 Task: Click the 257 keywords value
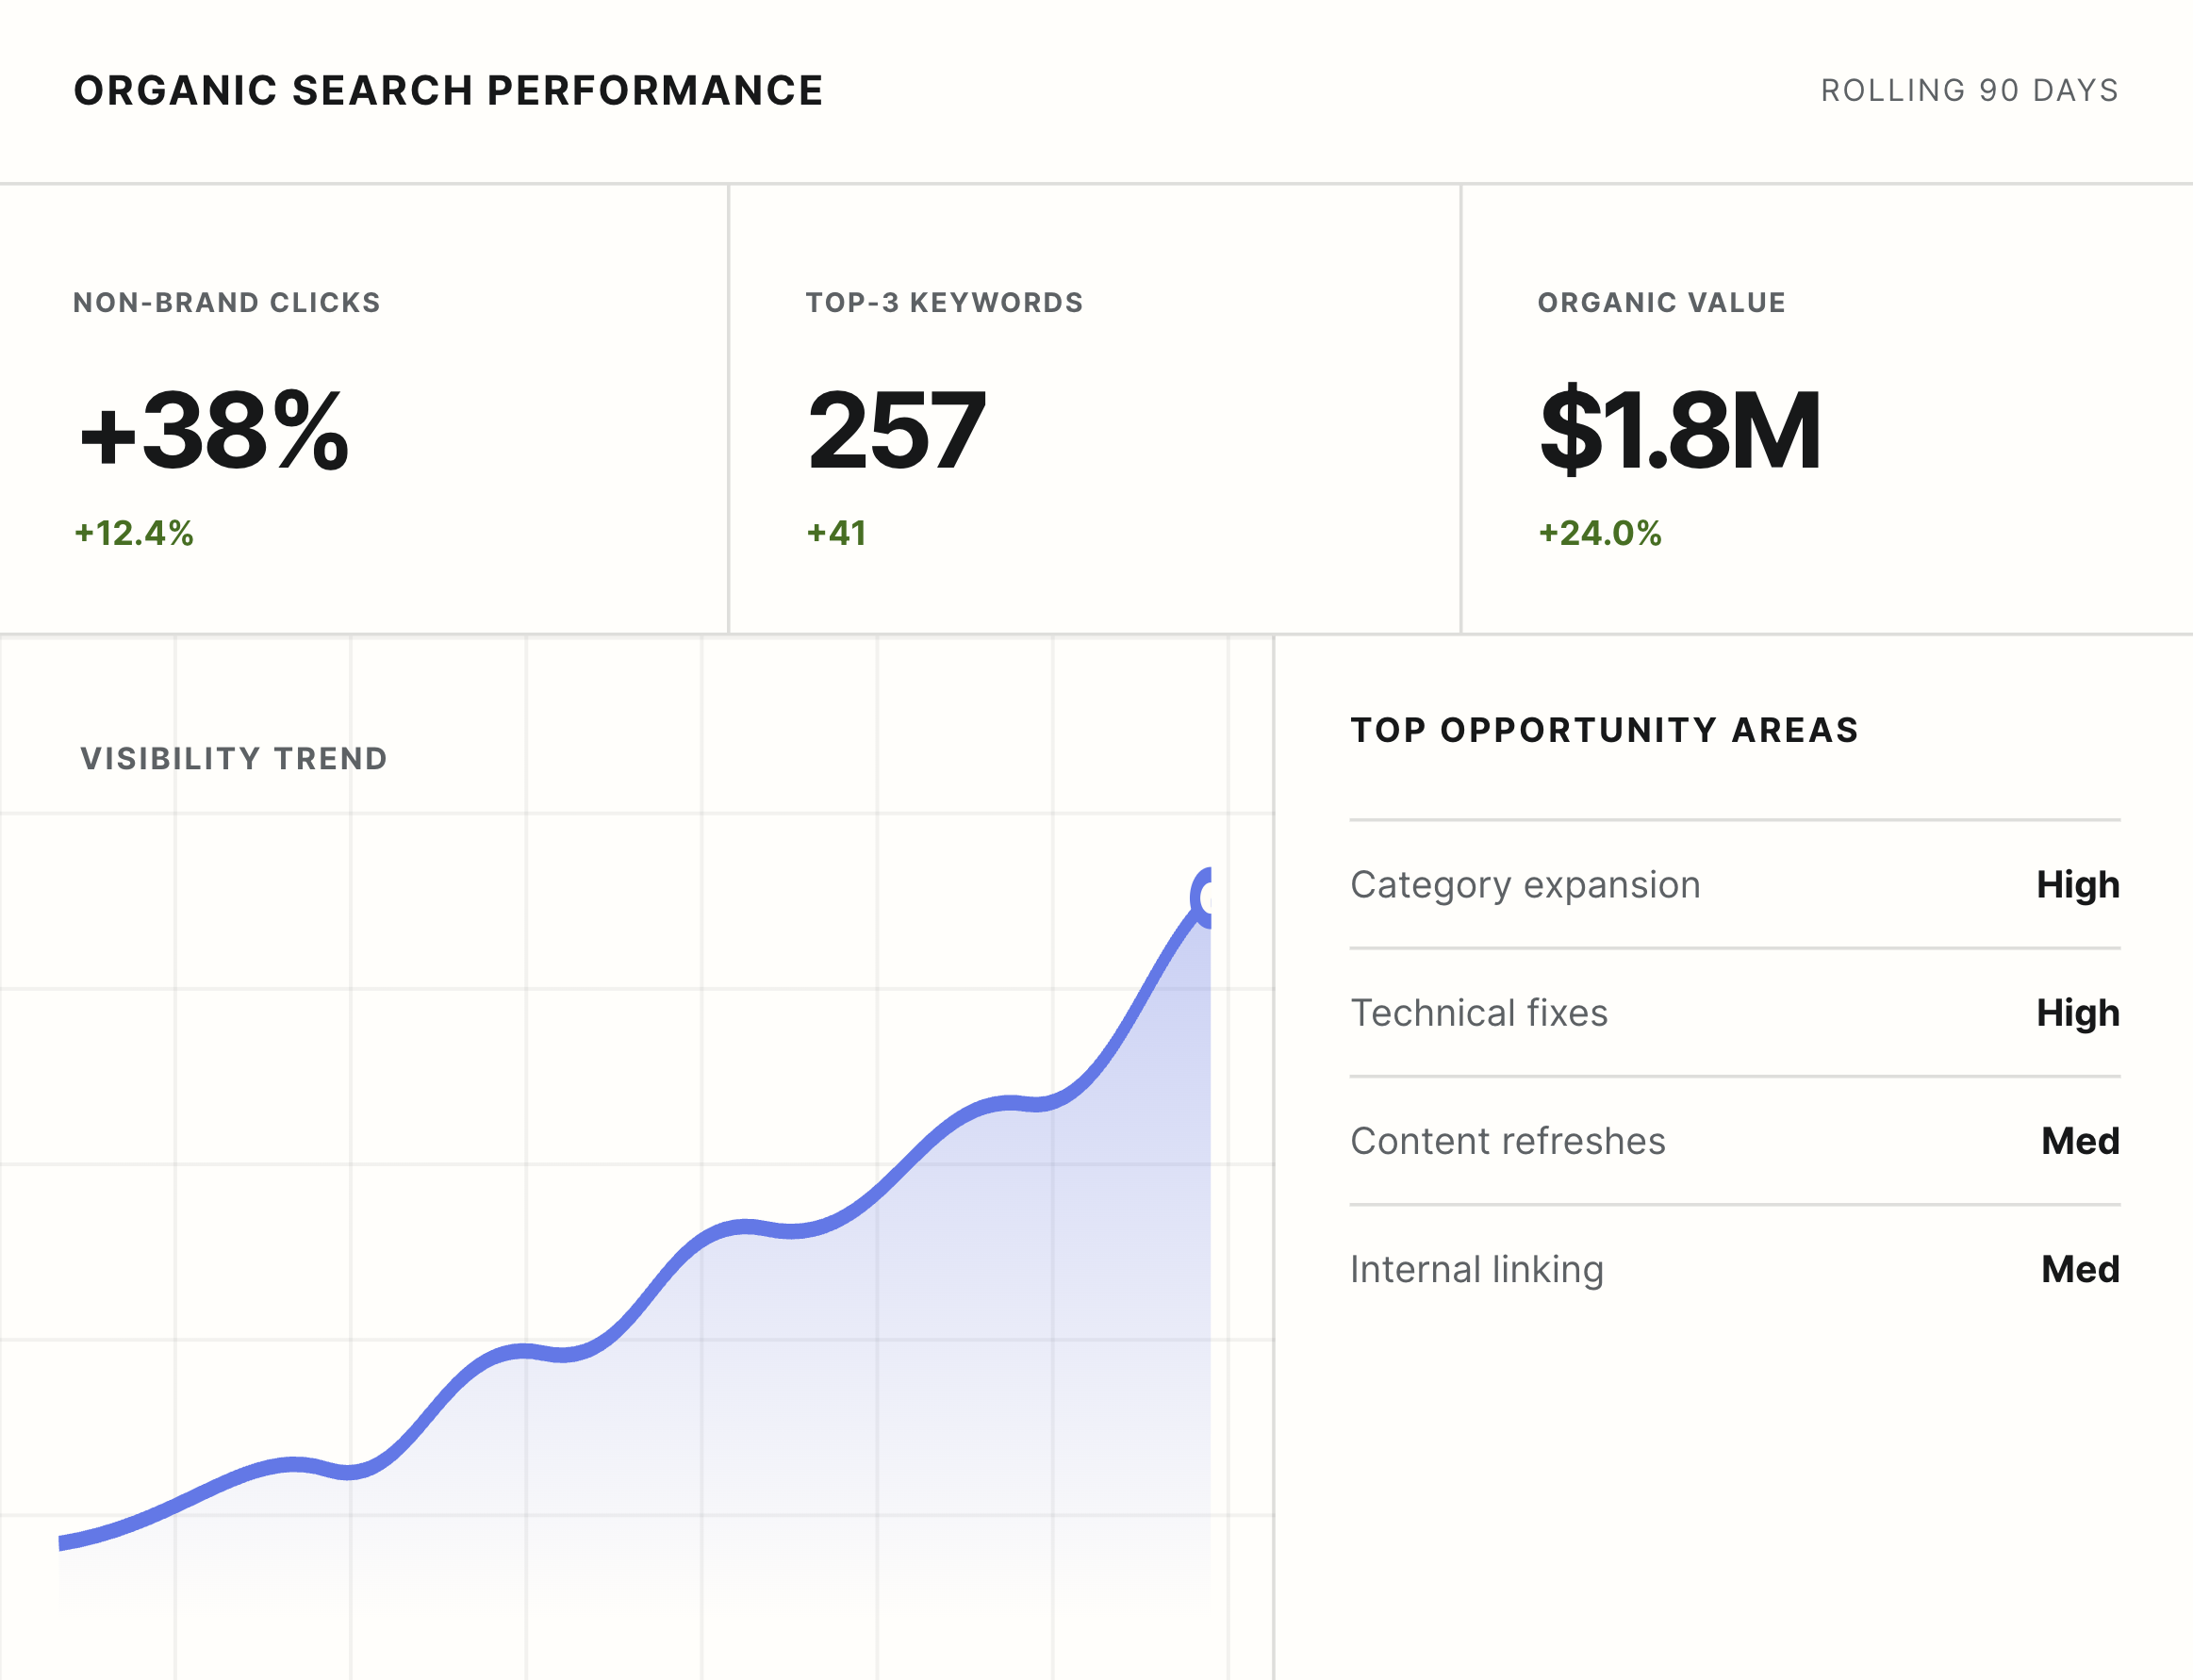pyautogui.click(x=896, y=431)
